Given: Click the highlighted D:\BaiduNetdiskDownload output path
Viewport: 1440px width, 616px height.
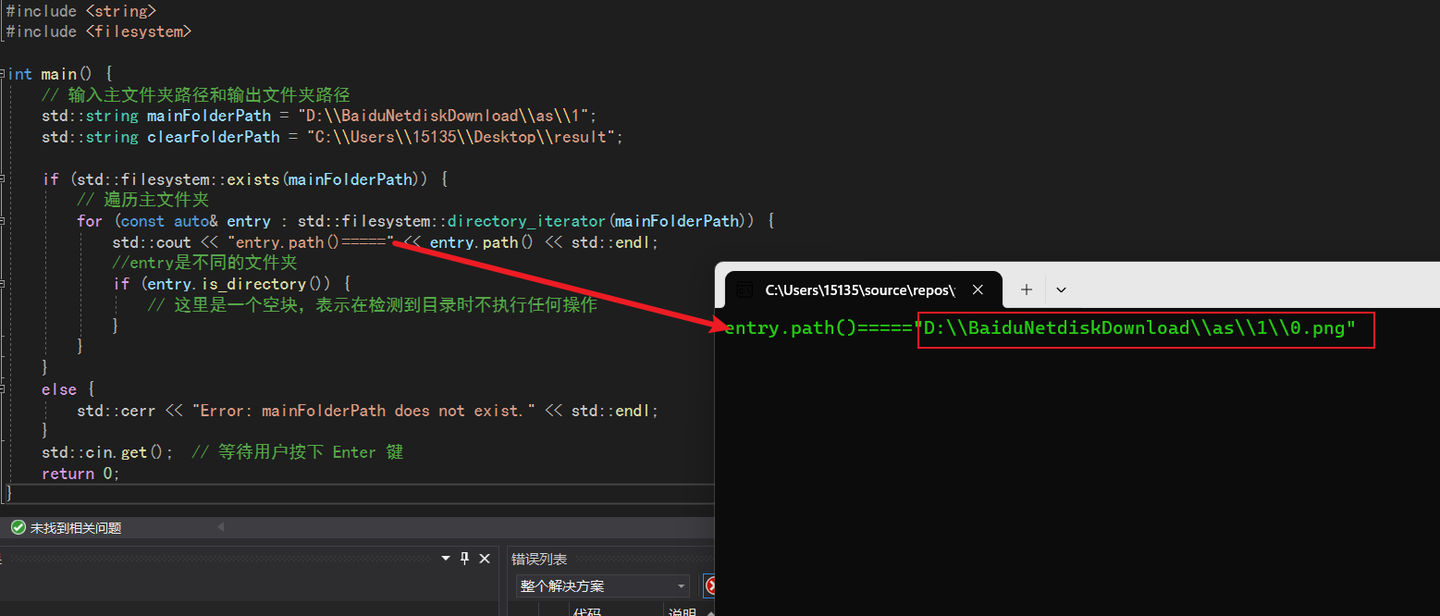Looking at the screenshot, I should [x=1144, y=328].
